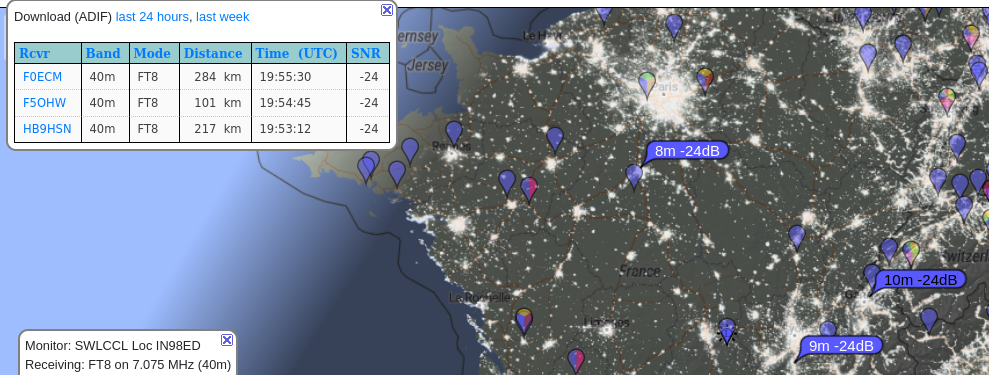Screen dimensions: 989x375
Task: Select the marker beside the 8m -24dB label
Action: (634, 176)
